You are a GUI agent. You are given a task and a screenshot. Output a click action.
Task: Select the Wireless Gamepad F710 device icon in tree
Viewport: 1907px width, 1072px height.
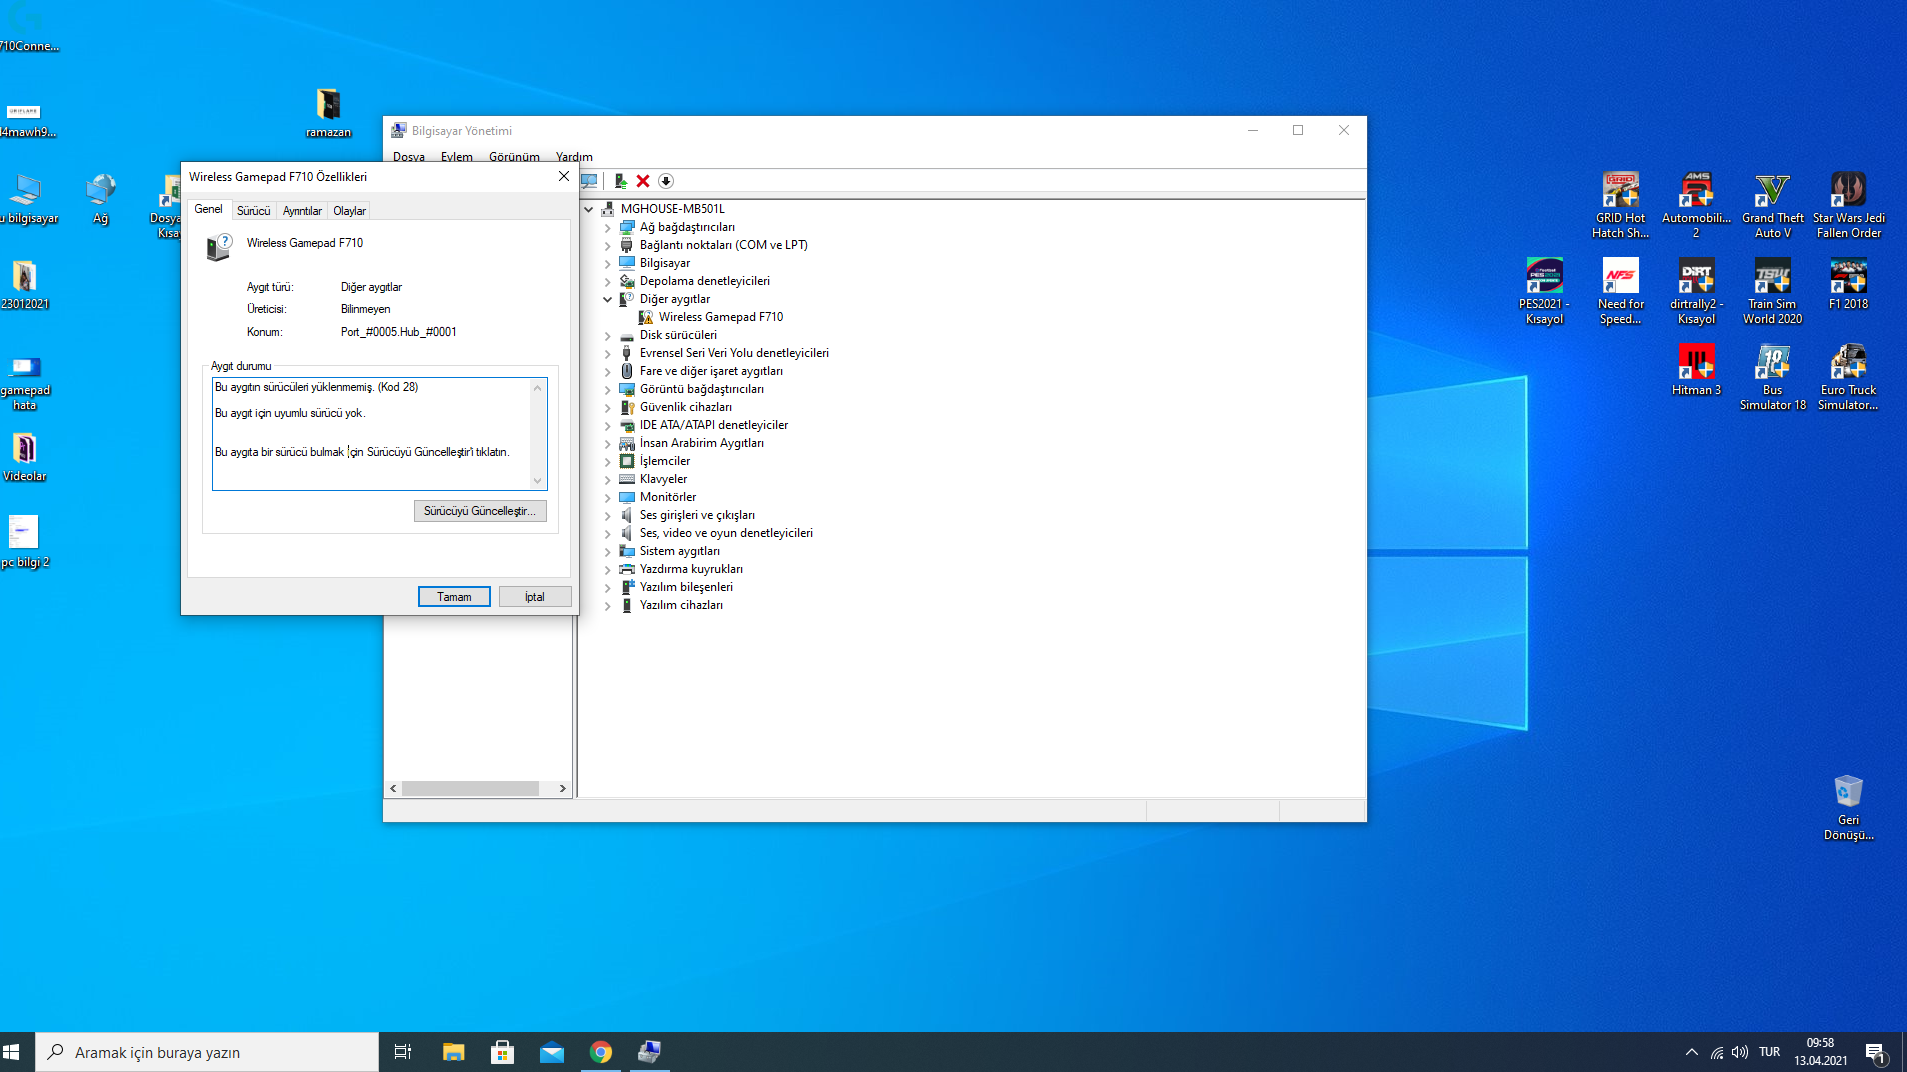point(646,317)
